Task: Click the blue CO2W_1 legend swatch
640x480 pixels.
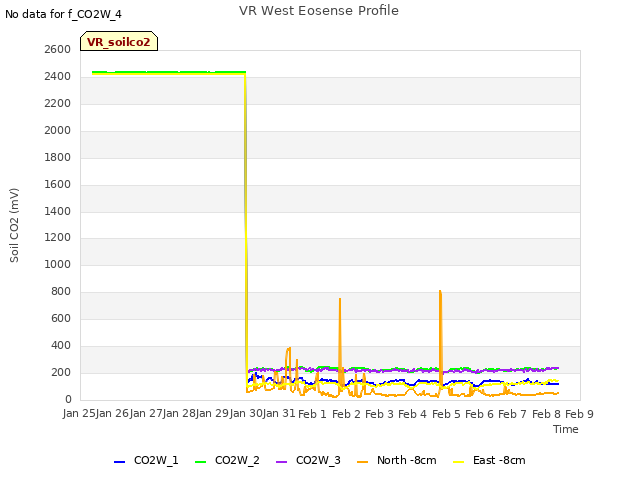Action: (119, 462)
